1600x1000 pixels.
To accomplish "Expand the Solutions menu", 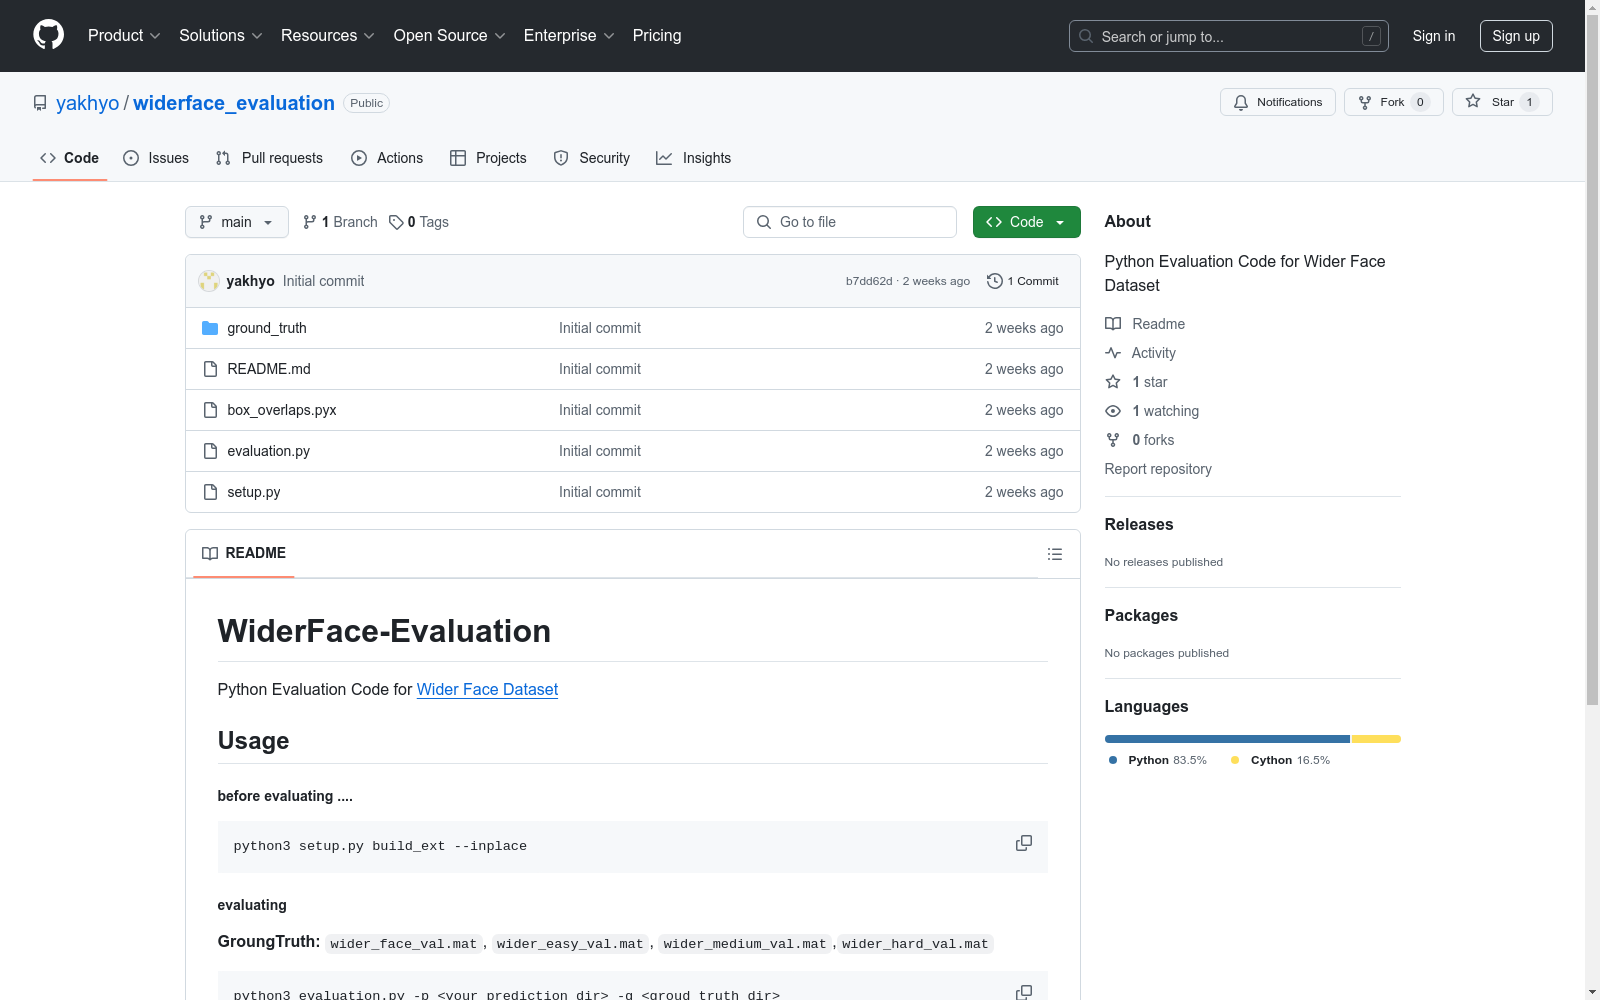I will click(221, 35).
